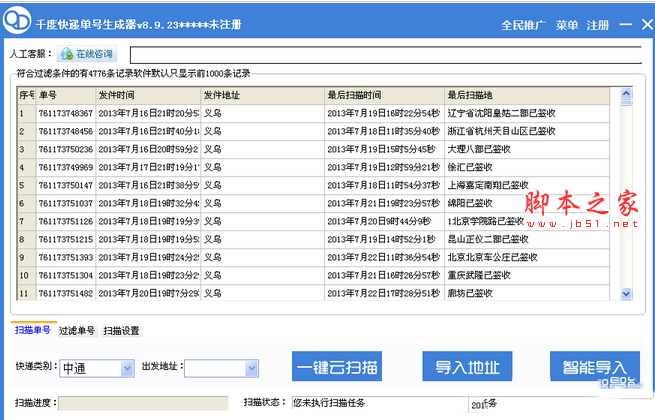The image size is (655, 420).
Task: Click the cell 昆山正仪二部已签收
Action: click(527, 239)
